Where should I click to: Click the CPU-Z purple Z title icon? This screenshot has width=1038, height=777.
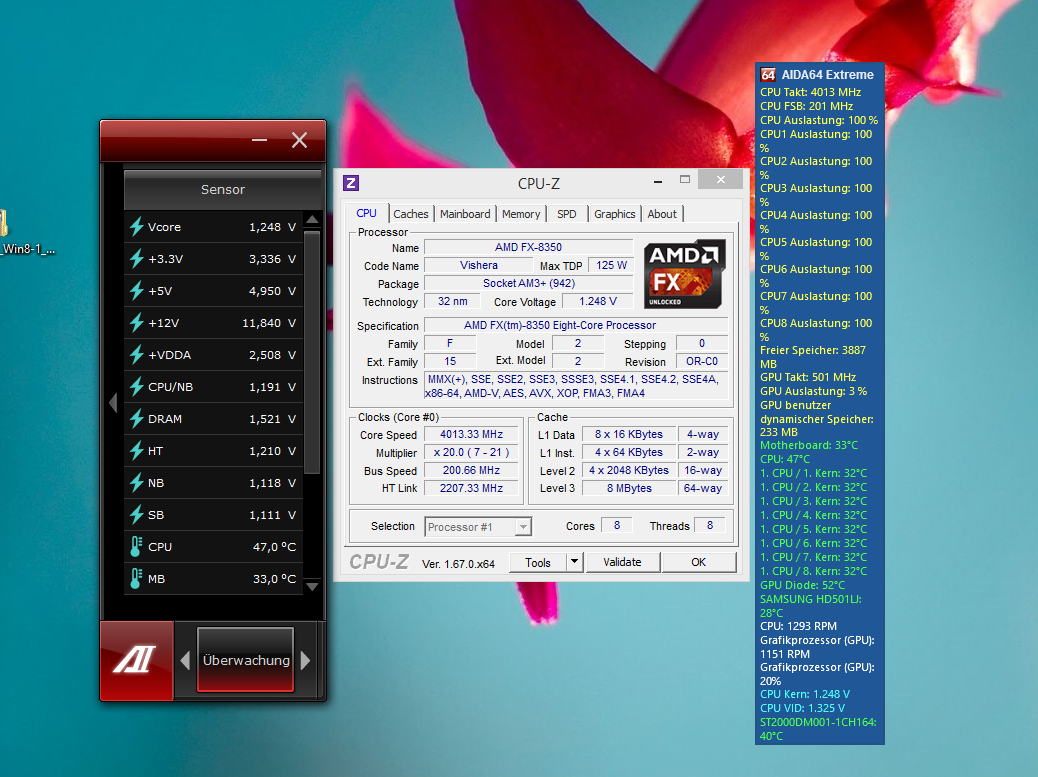tap(351, 183)
